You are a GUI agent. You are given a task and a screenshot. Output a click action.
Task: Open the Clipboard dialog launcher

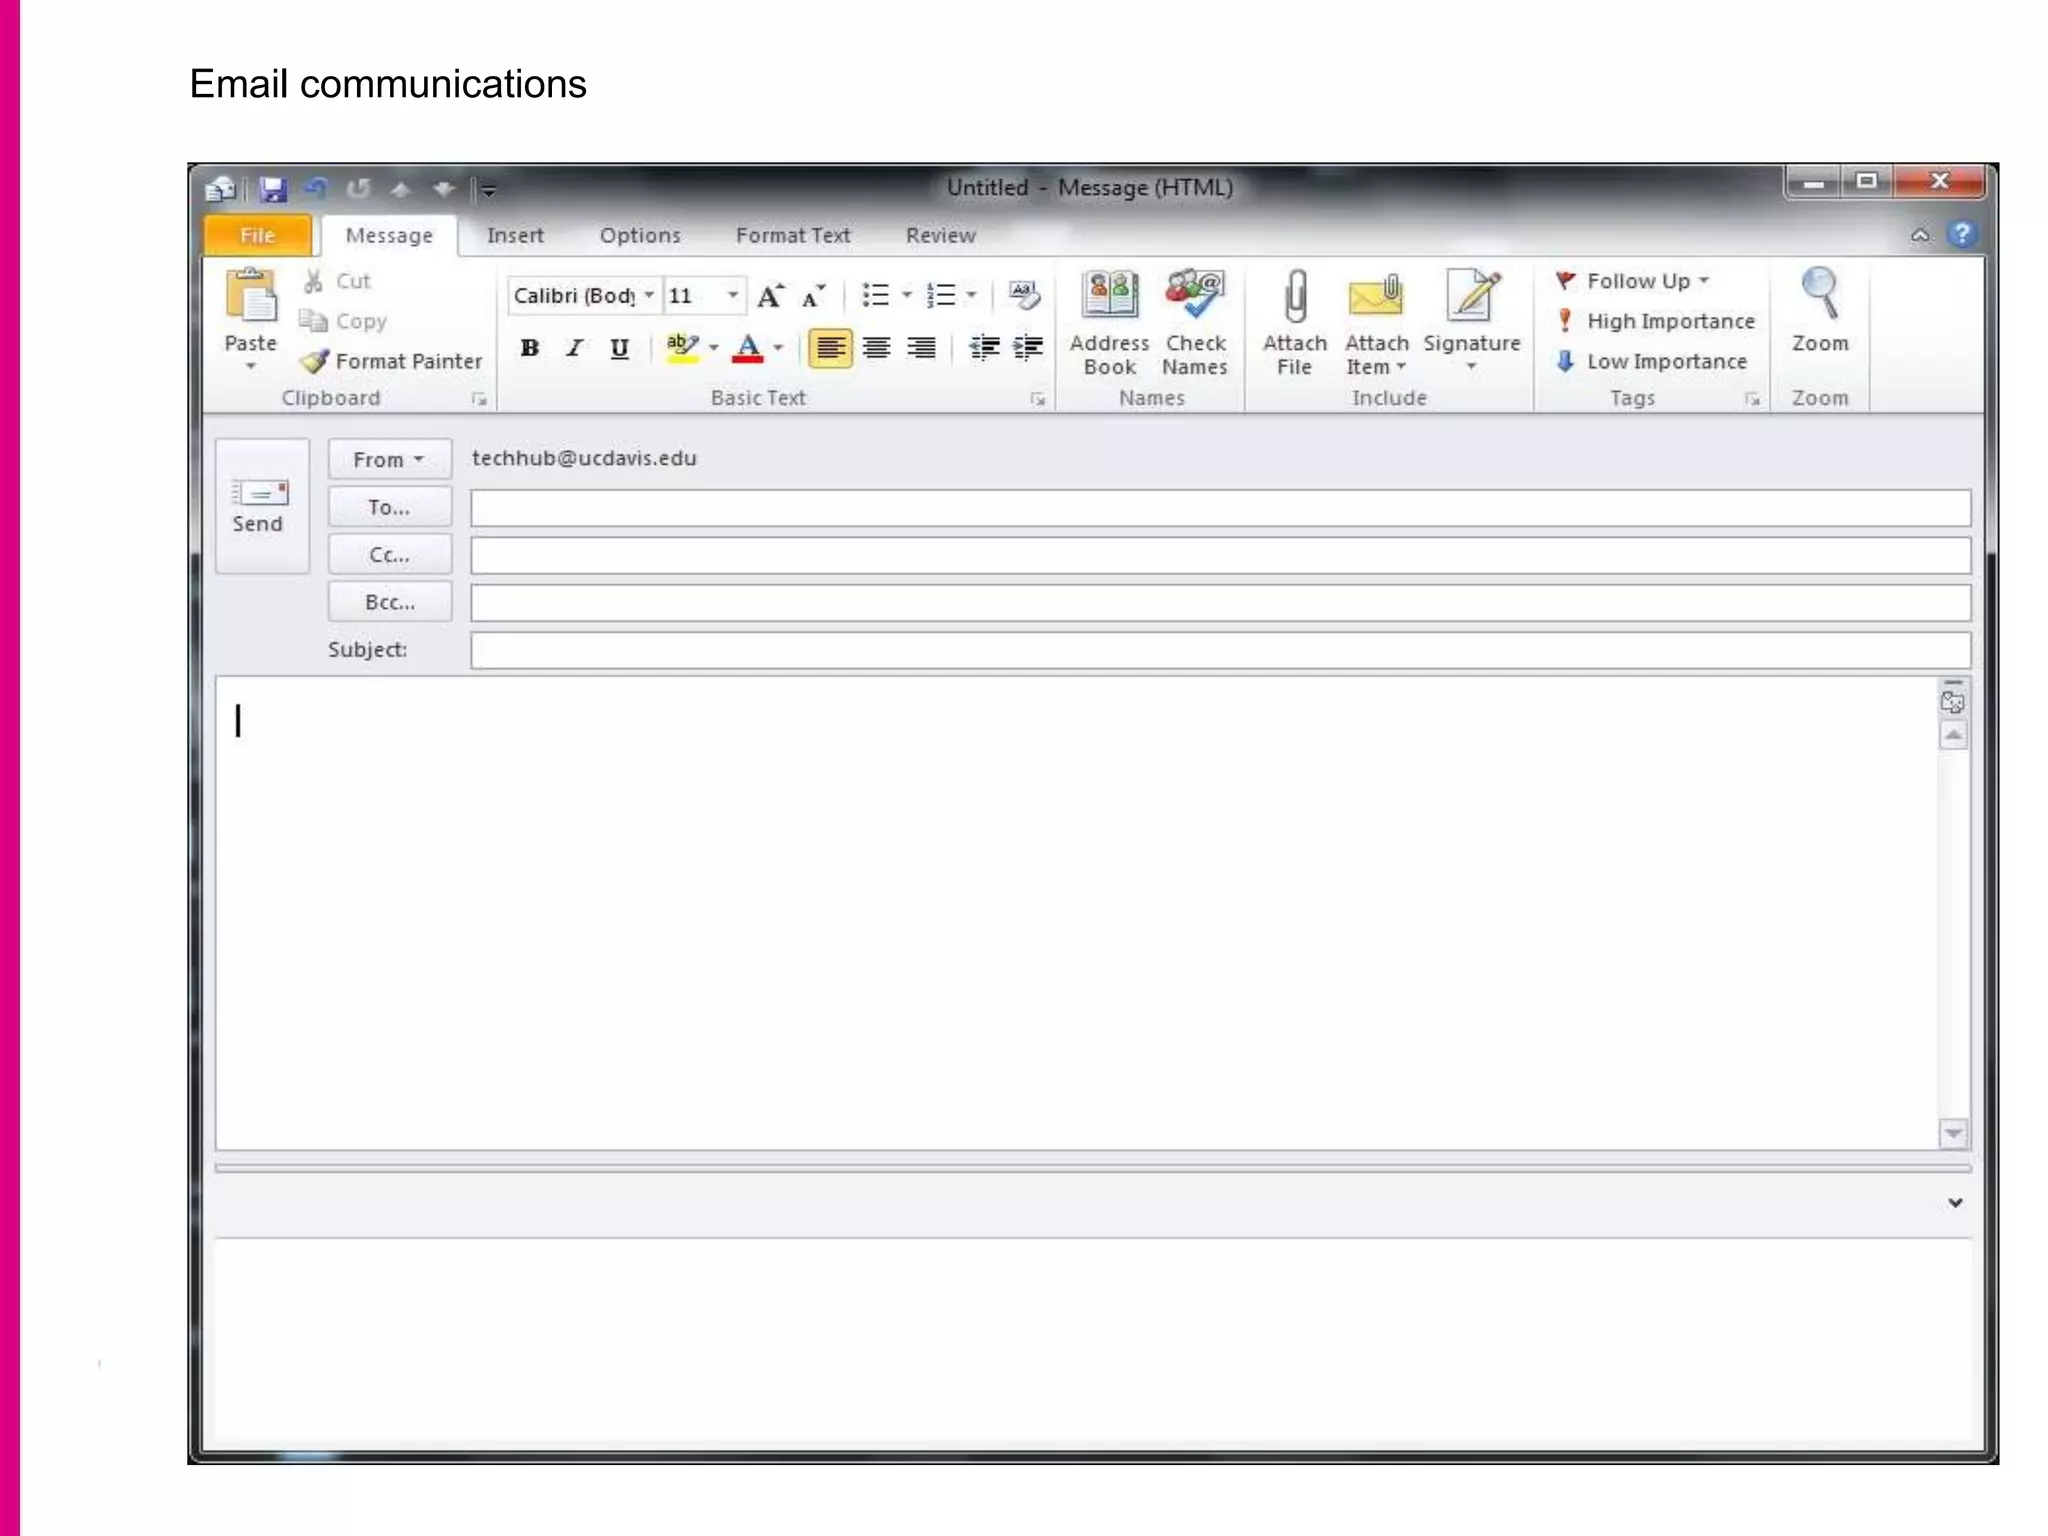479,399
